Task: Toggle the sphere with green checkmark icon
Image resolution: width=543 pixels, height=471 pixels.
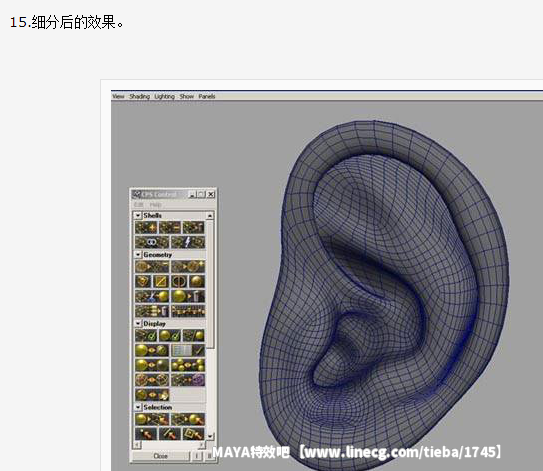Action: [170, 335]
